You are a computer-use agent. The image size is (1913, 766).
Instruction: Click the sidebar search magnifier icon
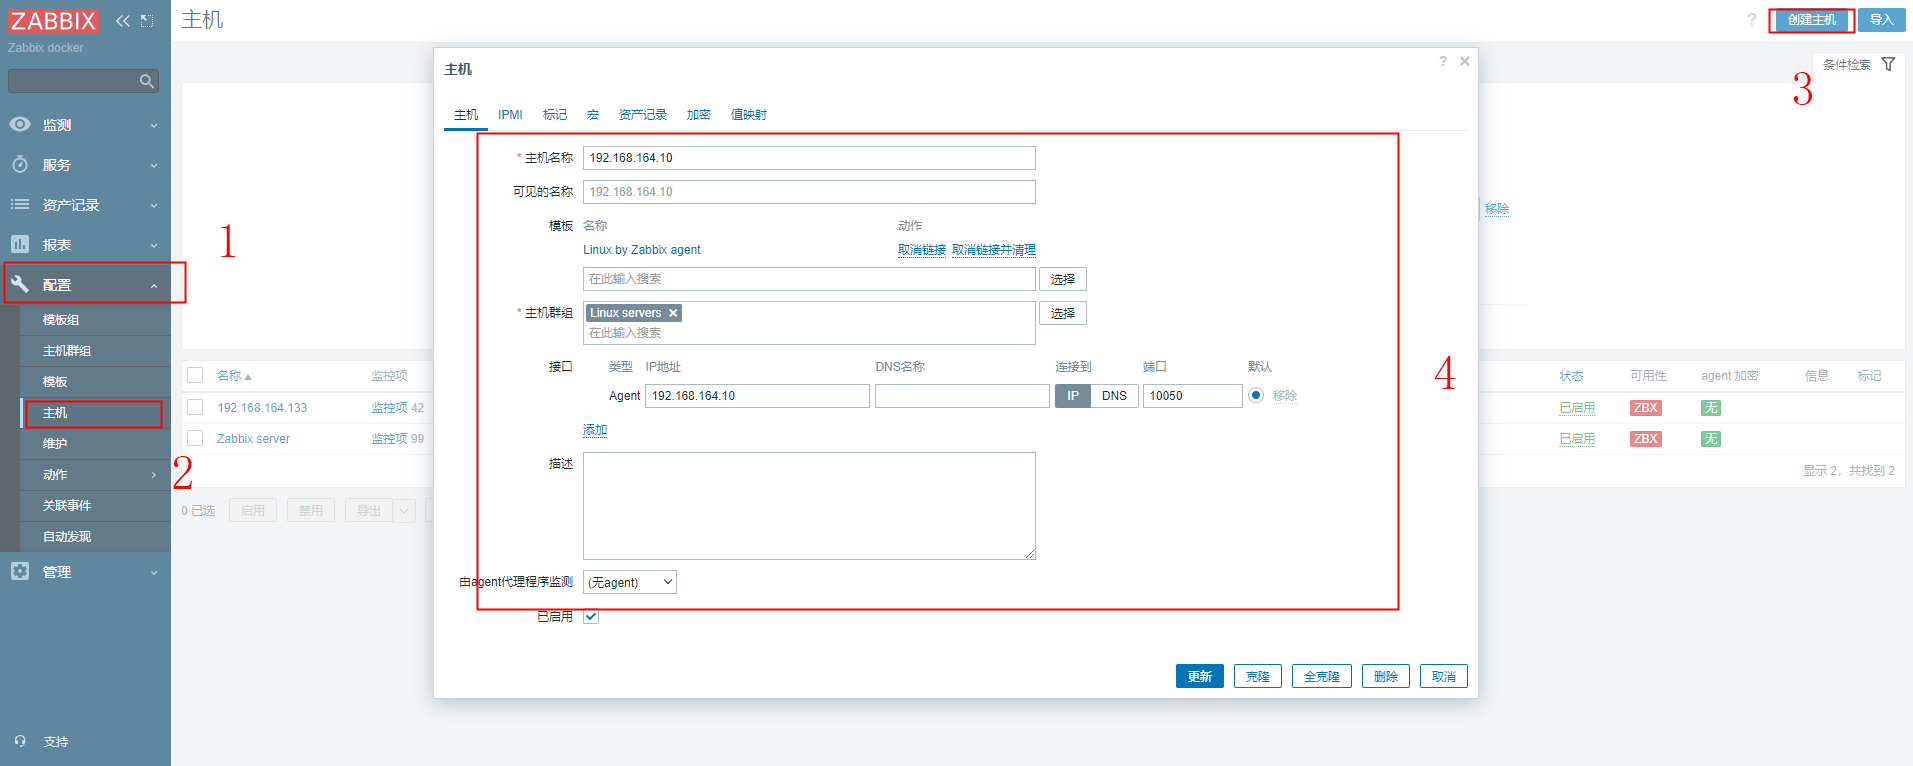(147, 81)
